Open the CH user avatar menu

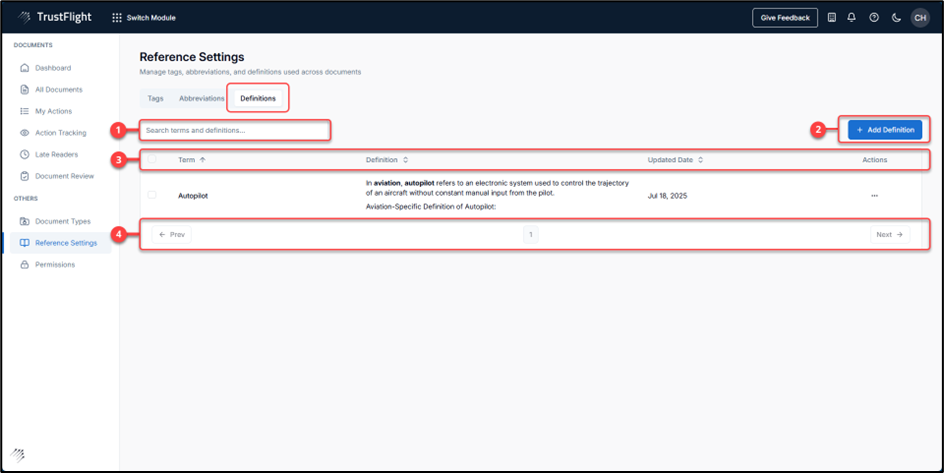920,18
